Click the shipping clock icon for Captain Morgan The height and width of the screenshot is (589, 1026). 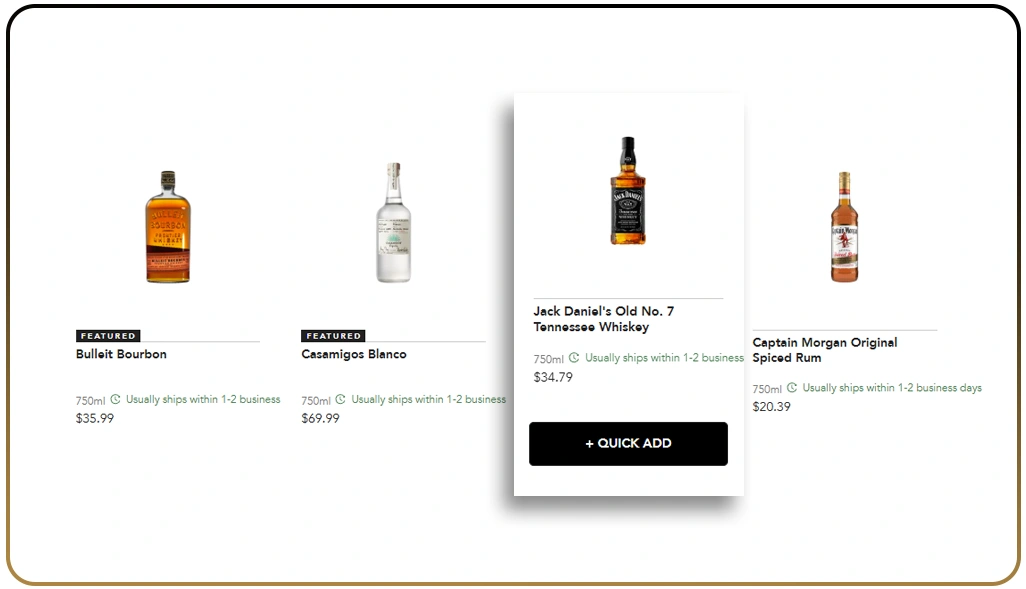(792, 387)
